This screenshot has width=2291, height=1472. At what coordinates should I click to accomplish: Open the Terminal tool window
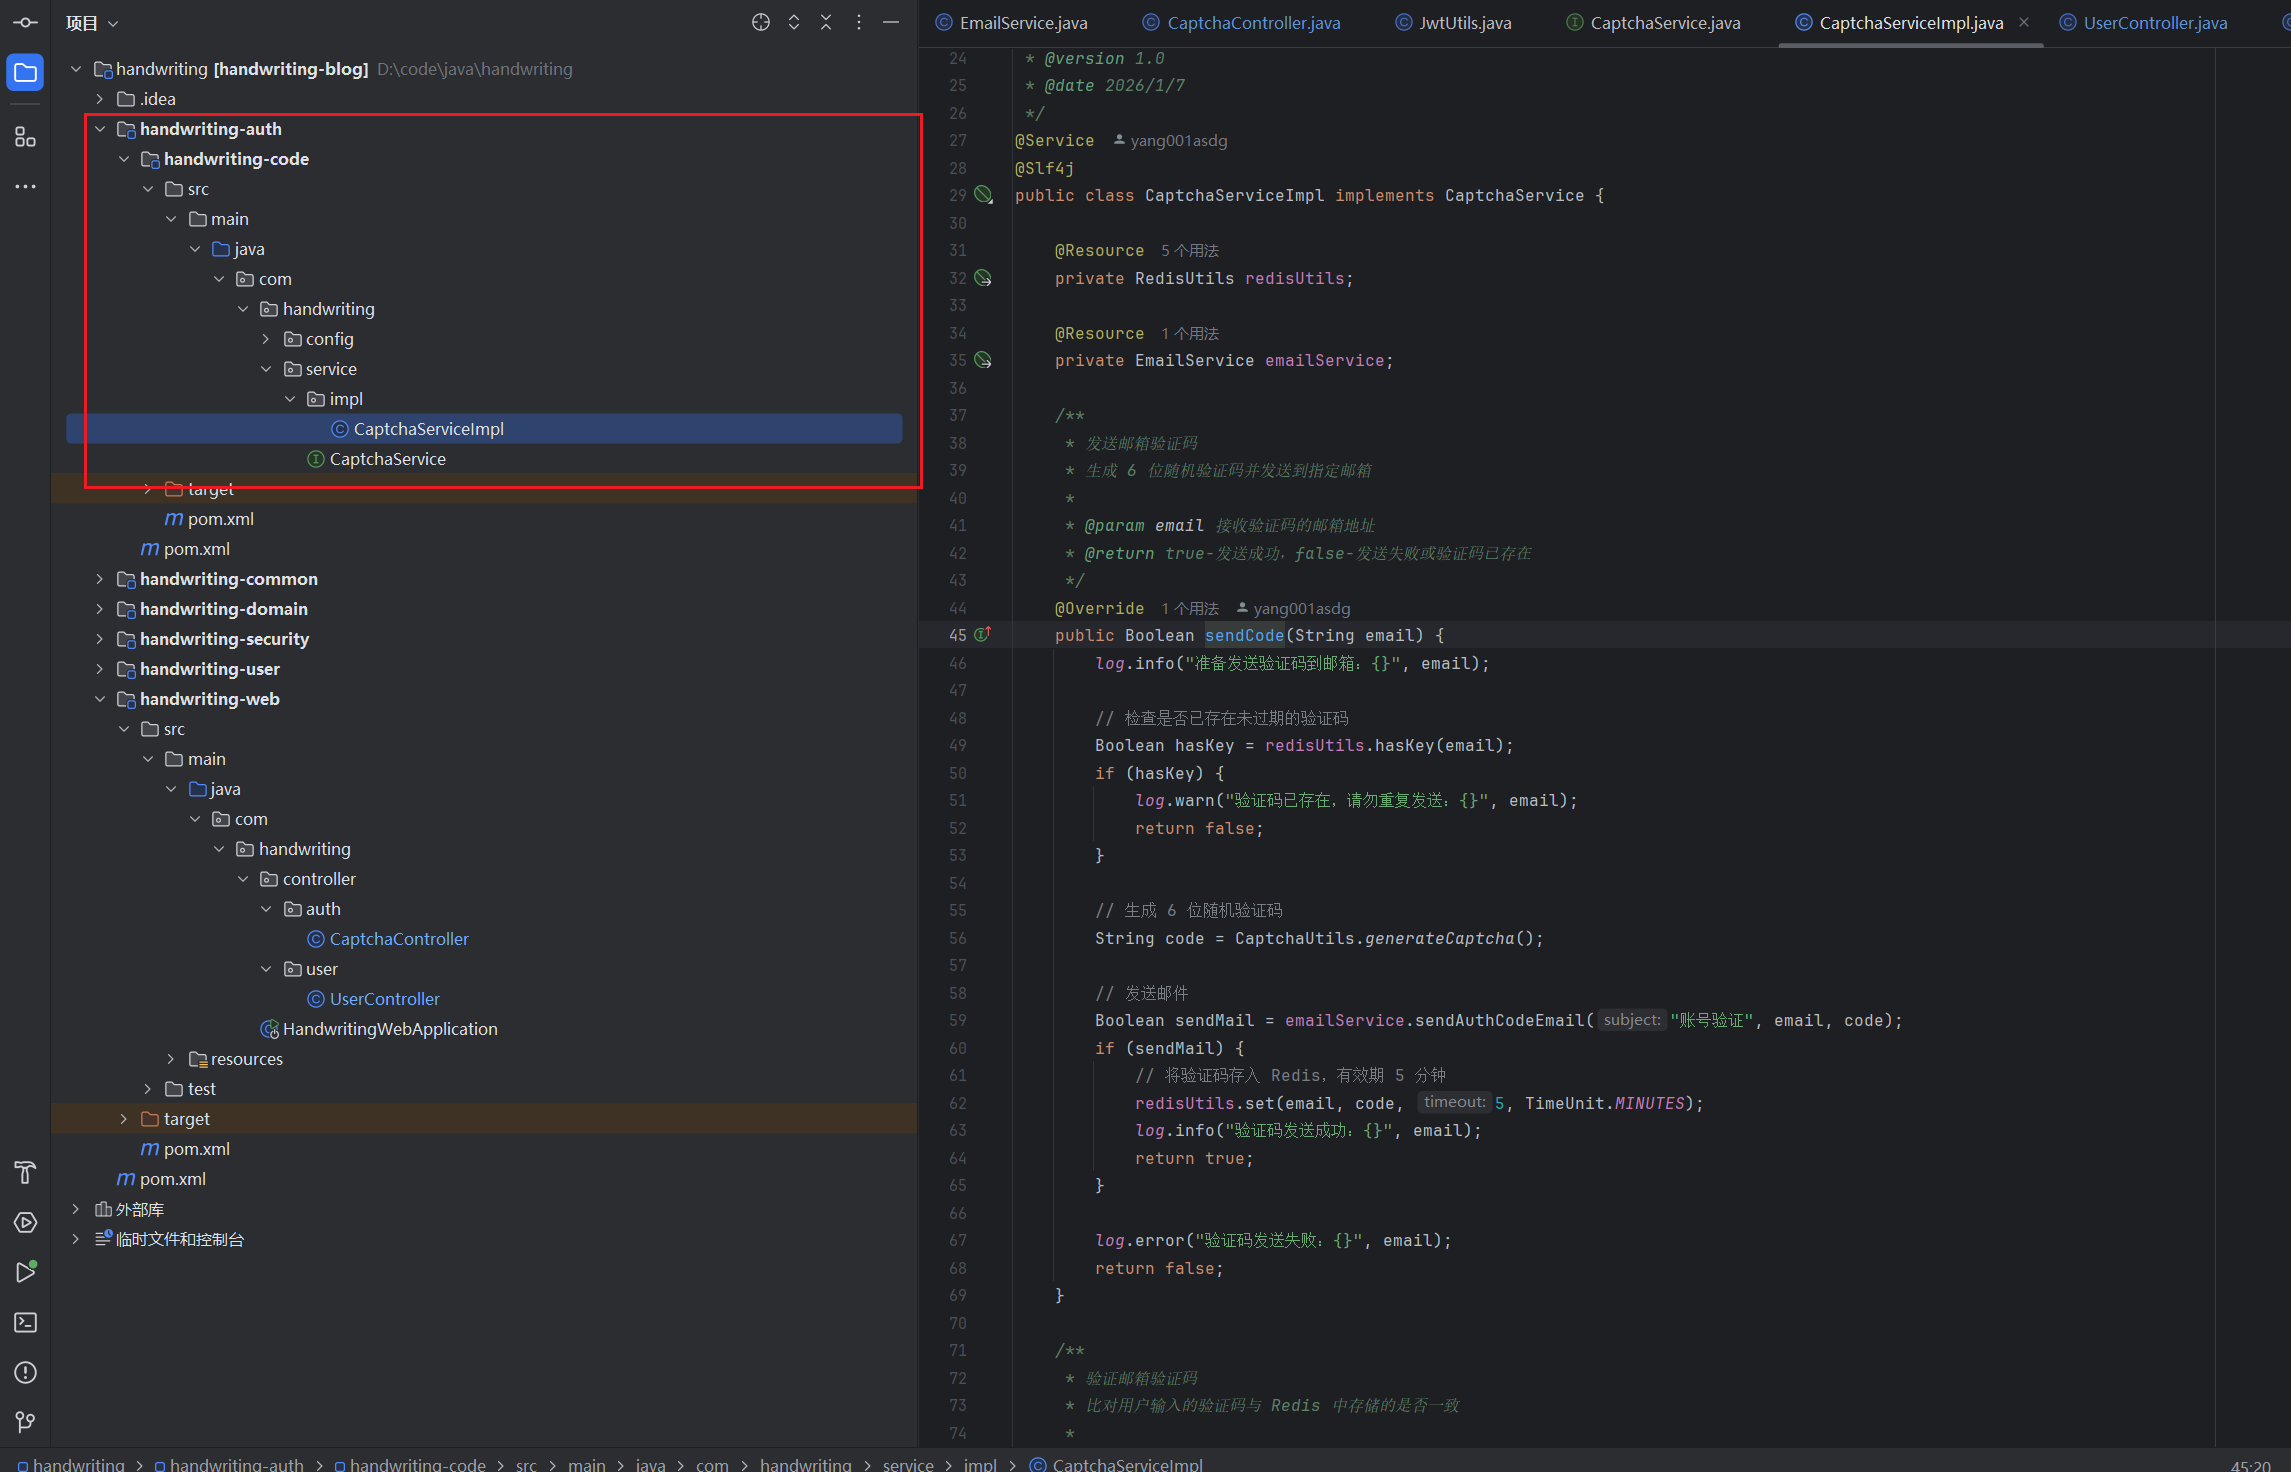25,1322
